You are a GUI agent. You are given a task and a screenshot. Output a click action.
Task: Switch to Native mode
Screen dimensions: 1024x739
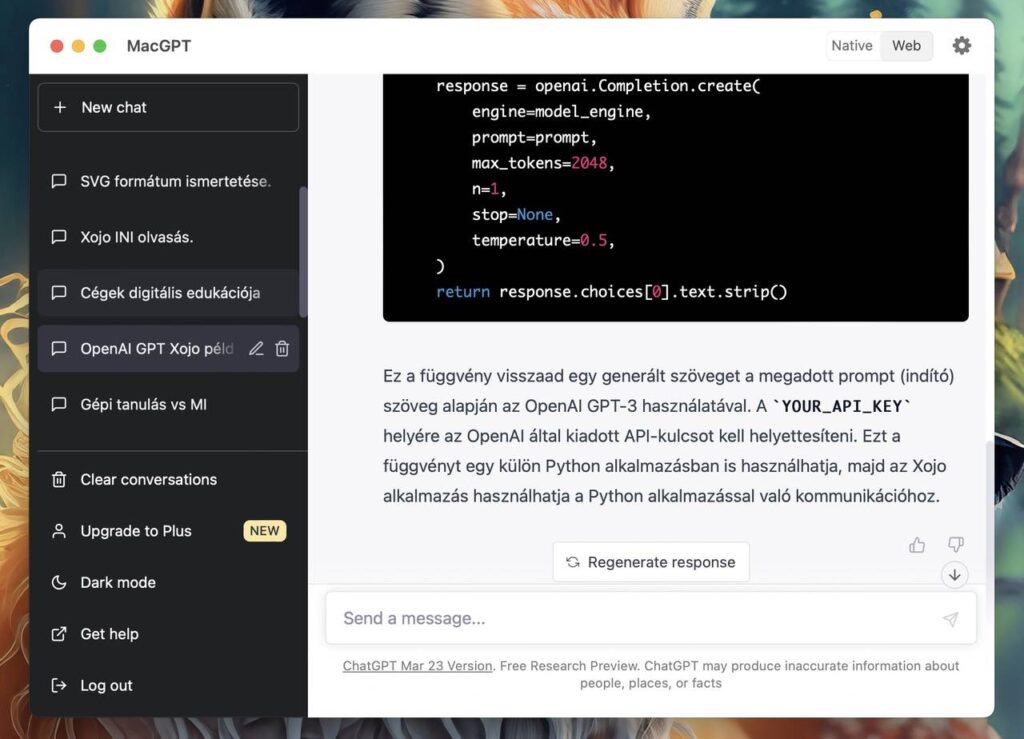(x=852, y=46)
